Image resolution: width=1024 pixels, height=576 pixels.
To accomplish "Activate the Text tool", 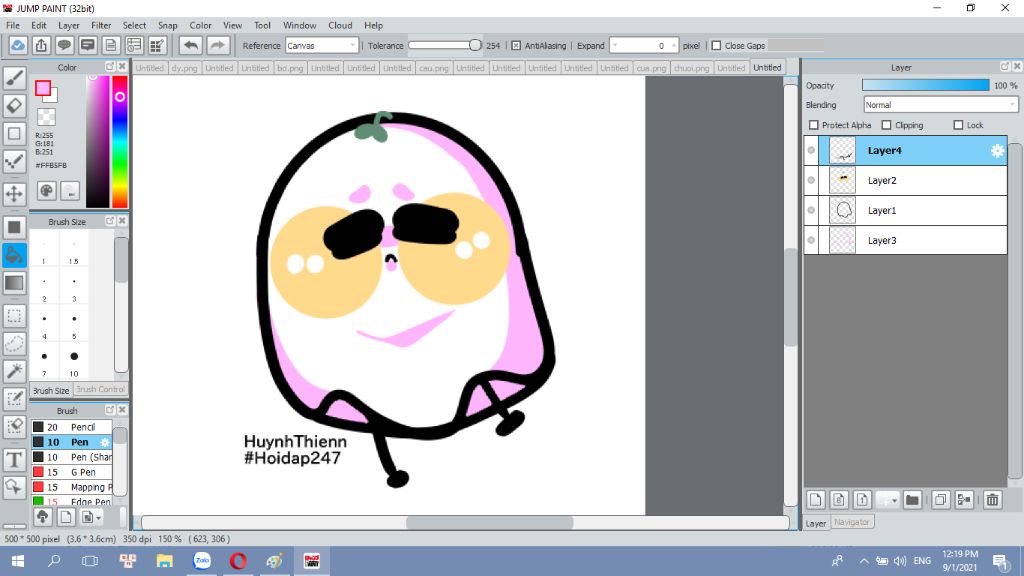I will pyautogui.click(x=15, y=460).
